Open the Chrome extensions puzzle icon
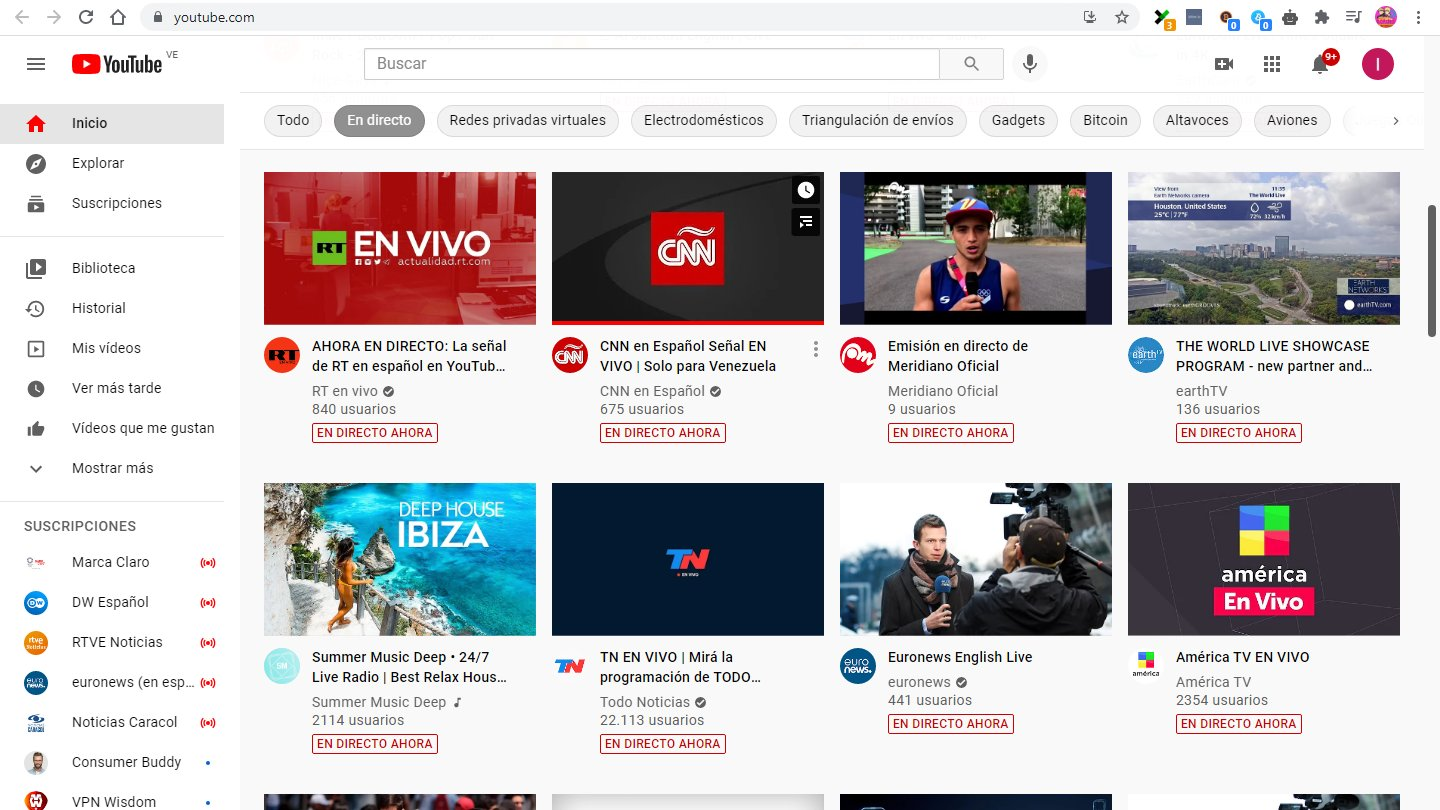Viewport: 1440px width, 810px height. point(1322,17)
